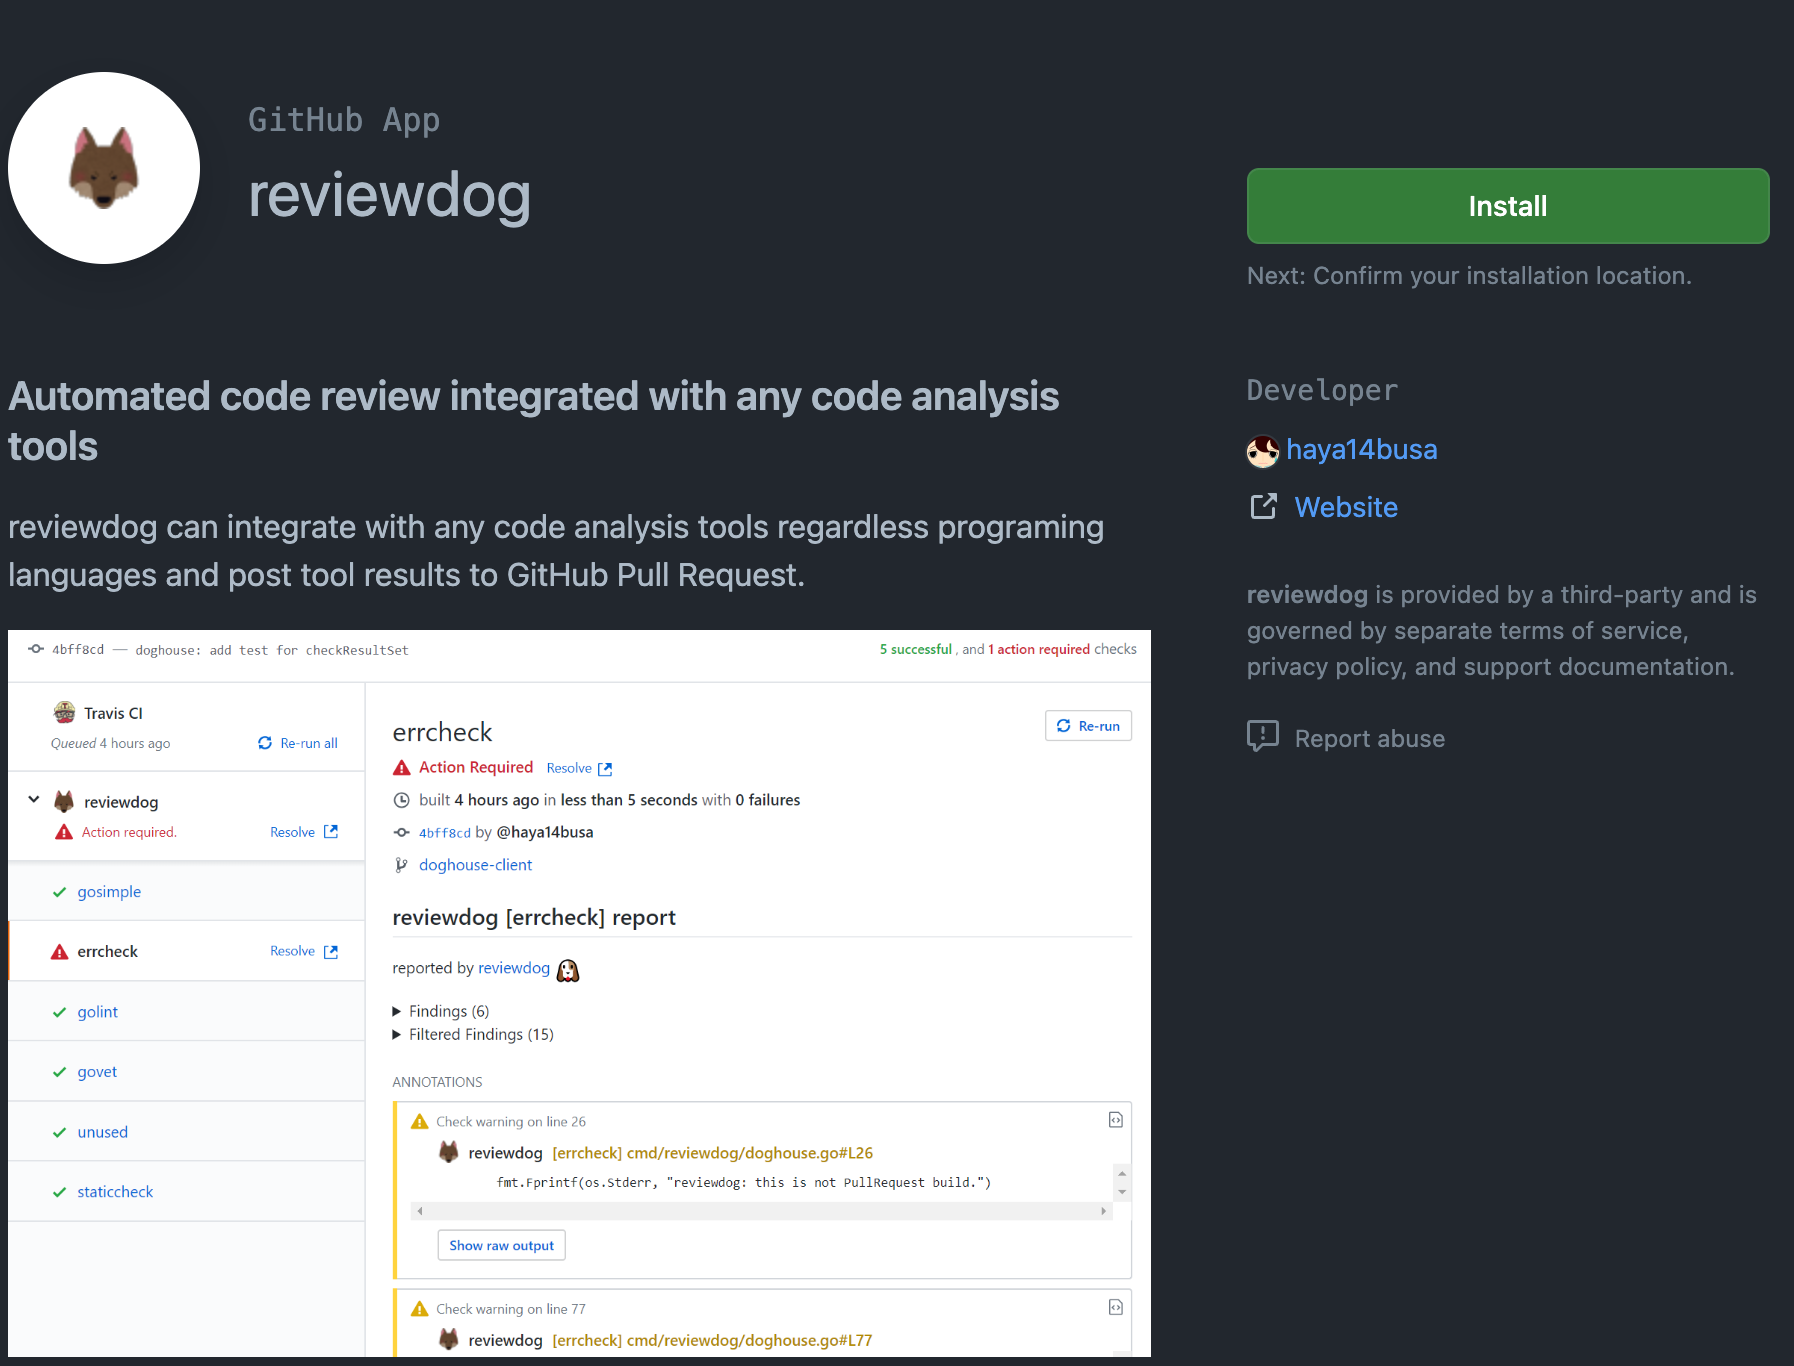
Task: Click the refresh icon on Re-run button
Action: pos(1064,726)
